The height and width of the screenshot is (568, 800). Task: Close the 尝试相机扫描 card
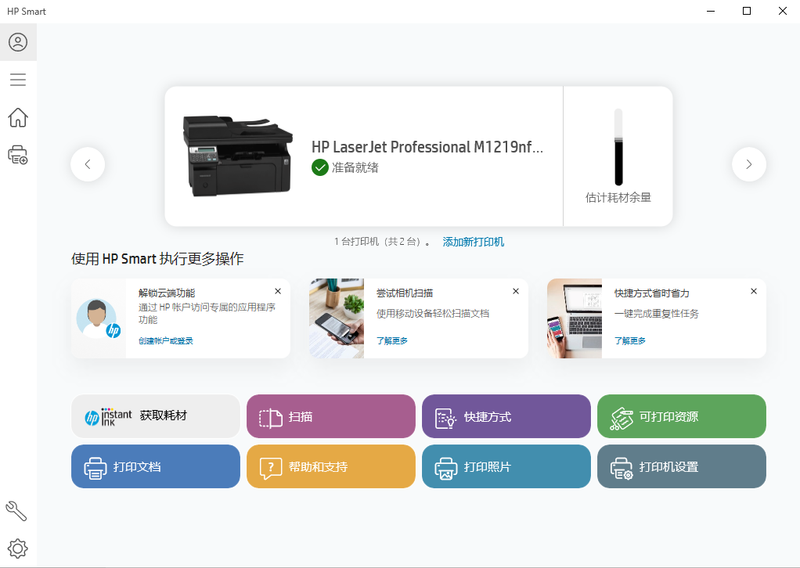tap(516, 291)
